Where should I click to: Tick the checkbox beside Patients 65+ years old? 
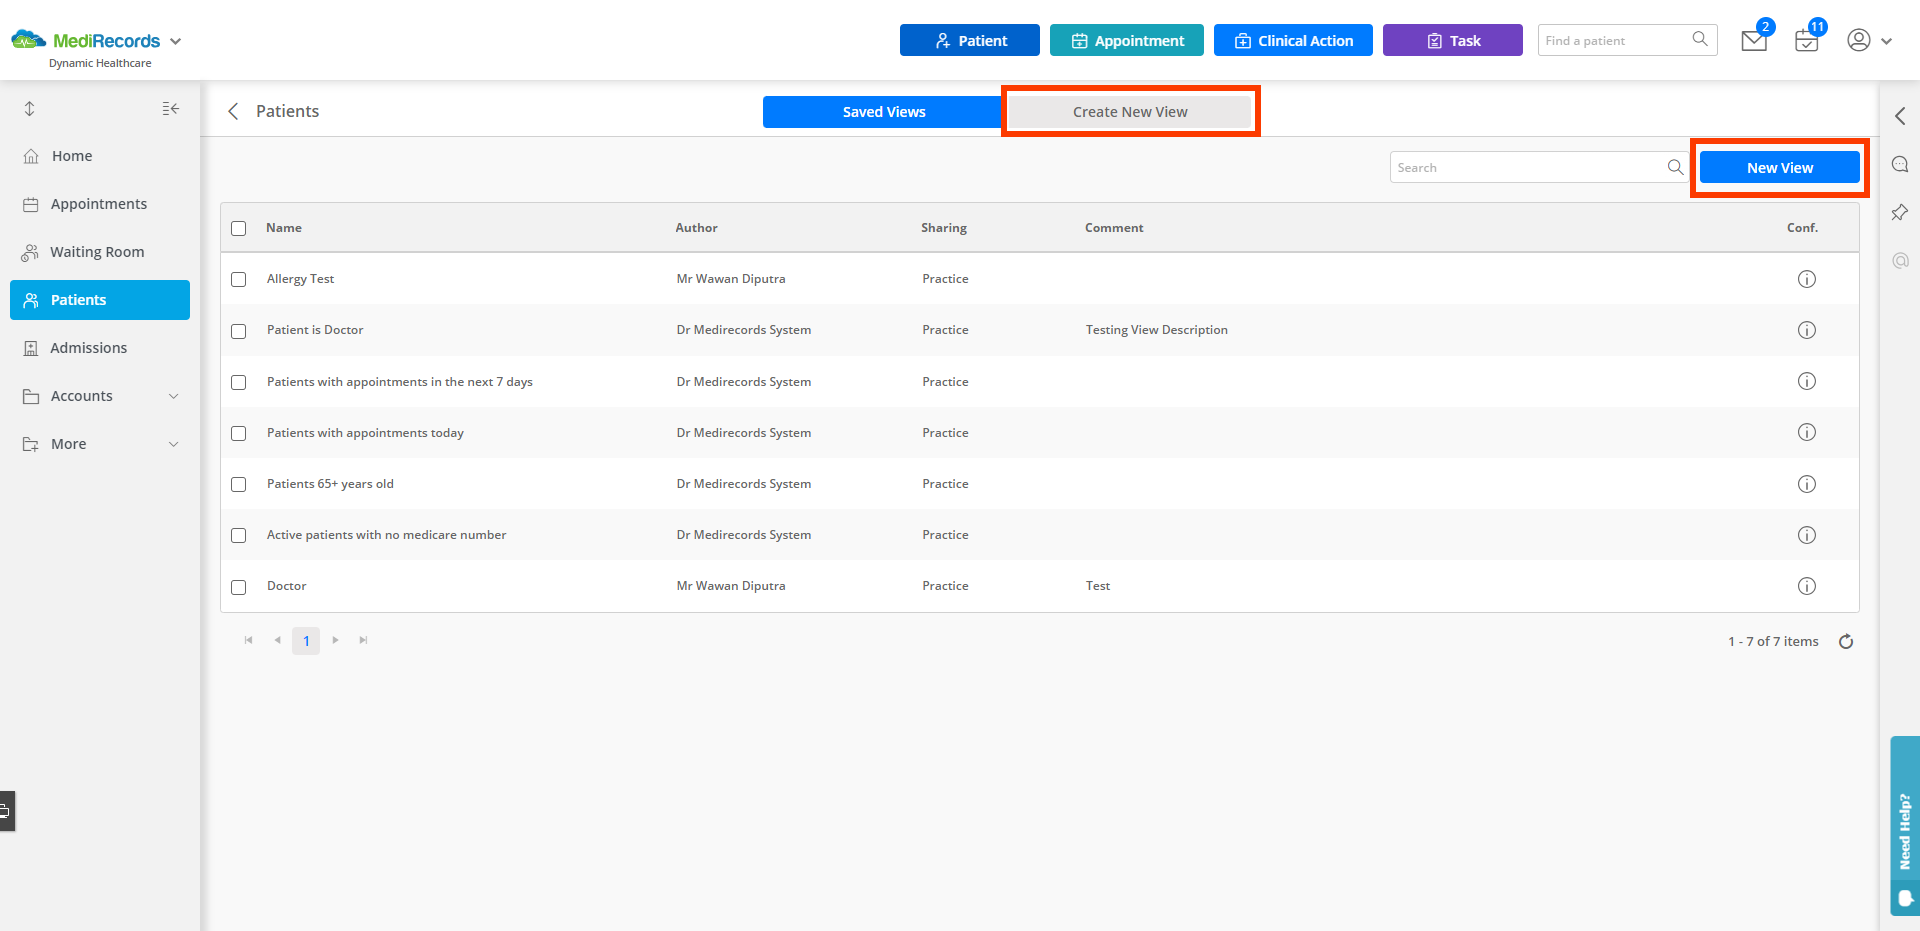(238, 484)
